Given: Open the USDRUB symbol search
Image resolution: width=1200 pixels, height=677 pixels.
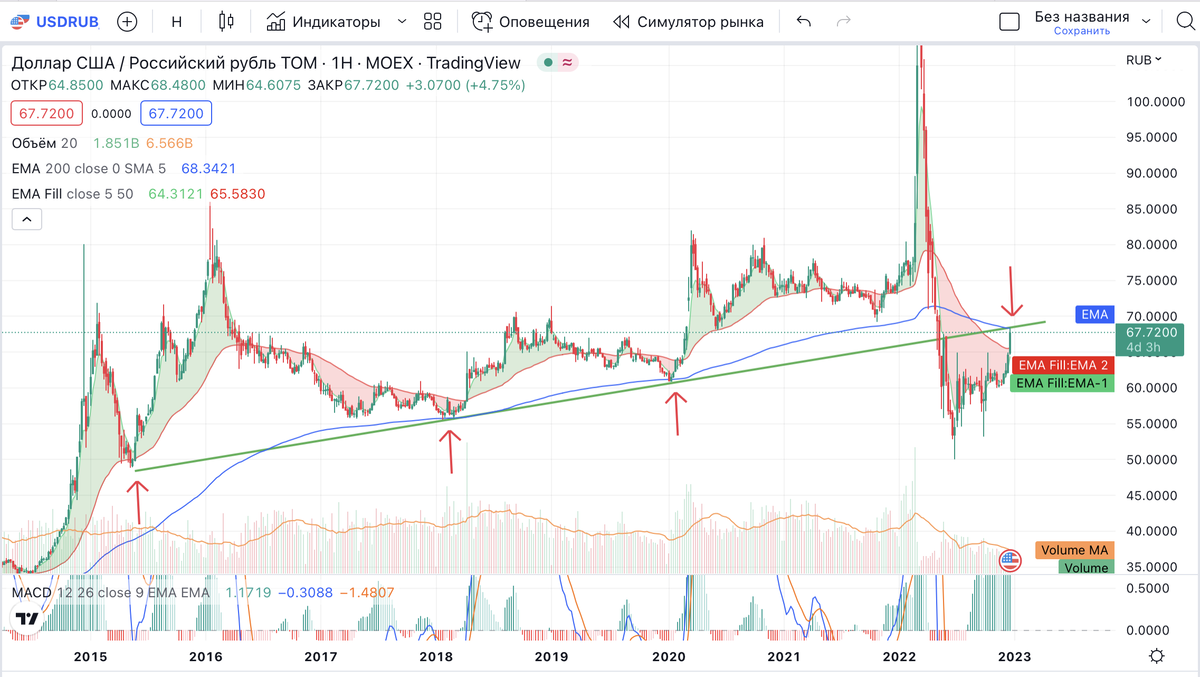Looking at the screenshot, I should 55,21.
